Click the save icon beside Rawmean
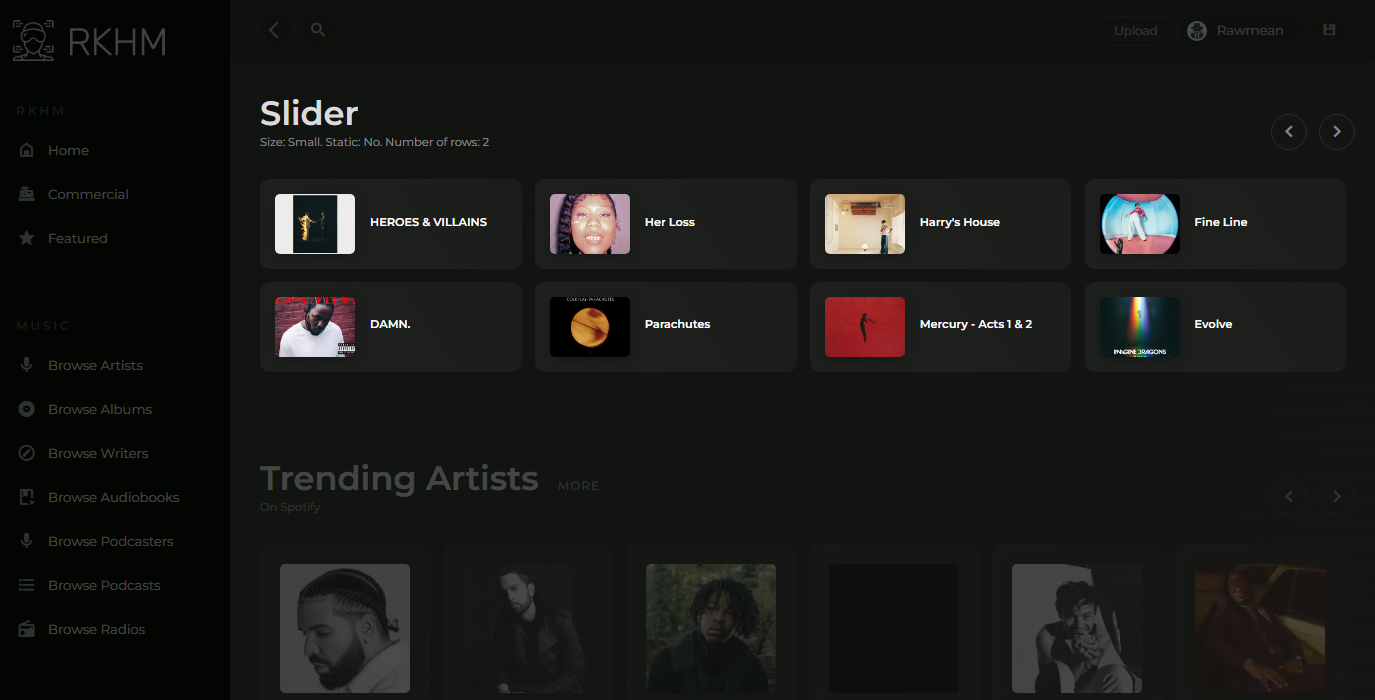Image resolution: width=1375 pixels, height=700 pixels. (1329, 30)
